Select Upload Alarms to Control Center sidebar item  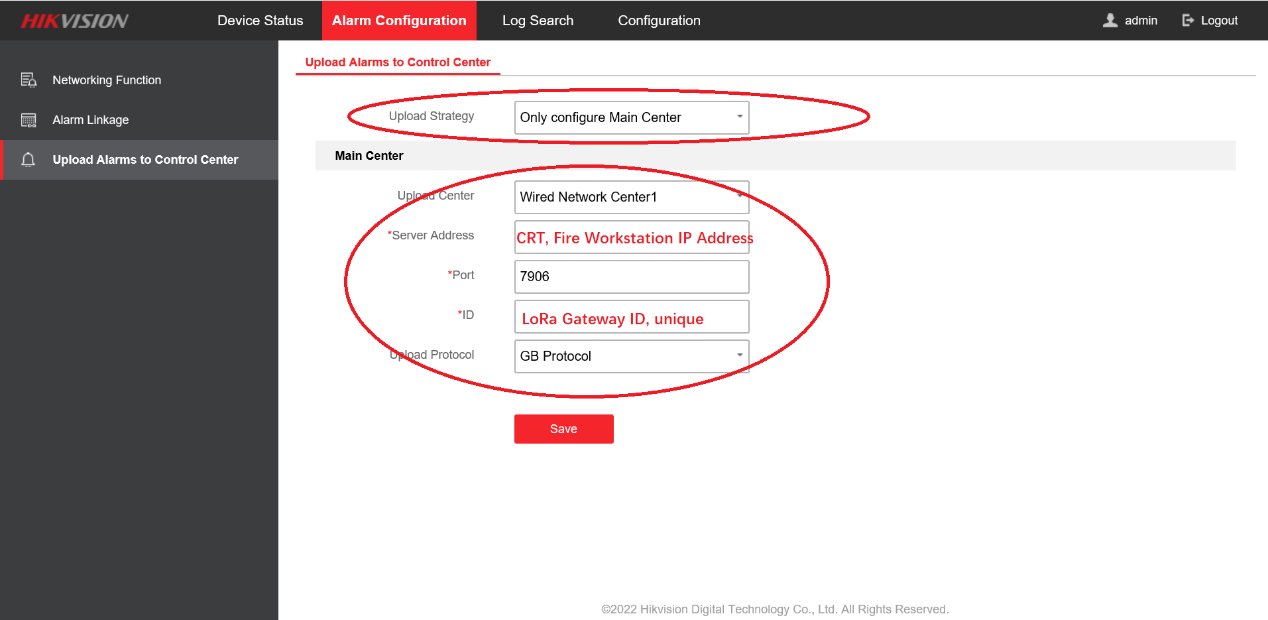[x=139, y=160]
